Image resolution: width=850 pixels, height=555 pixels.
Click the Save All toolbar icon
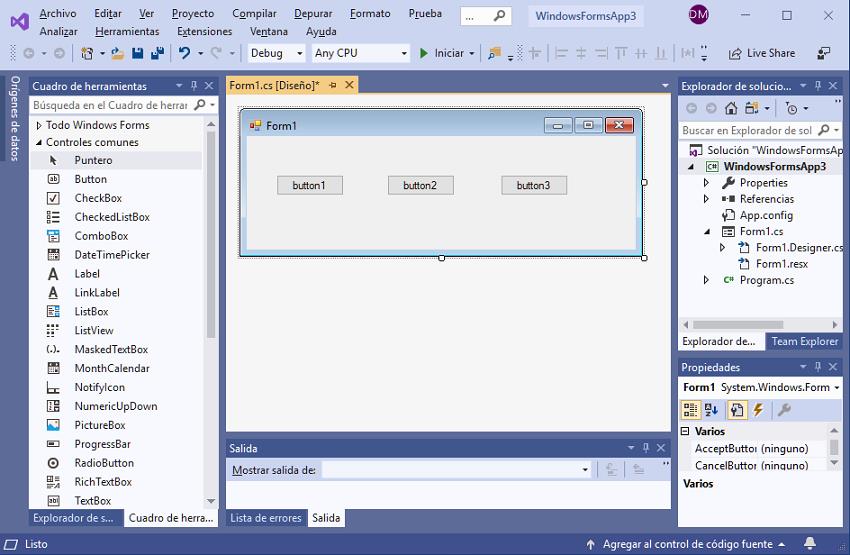[x=157, y=53]
